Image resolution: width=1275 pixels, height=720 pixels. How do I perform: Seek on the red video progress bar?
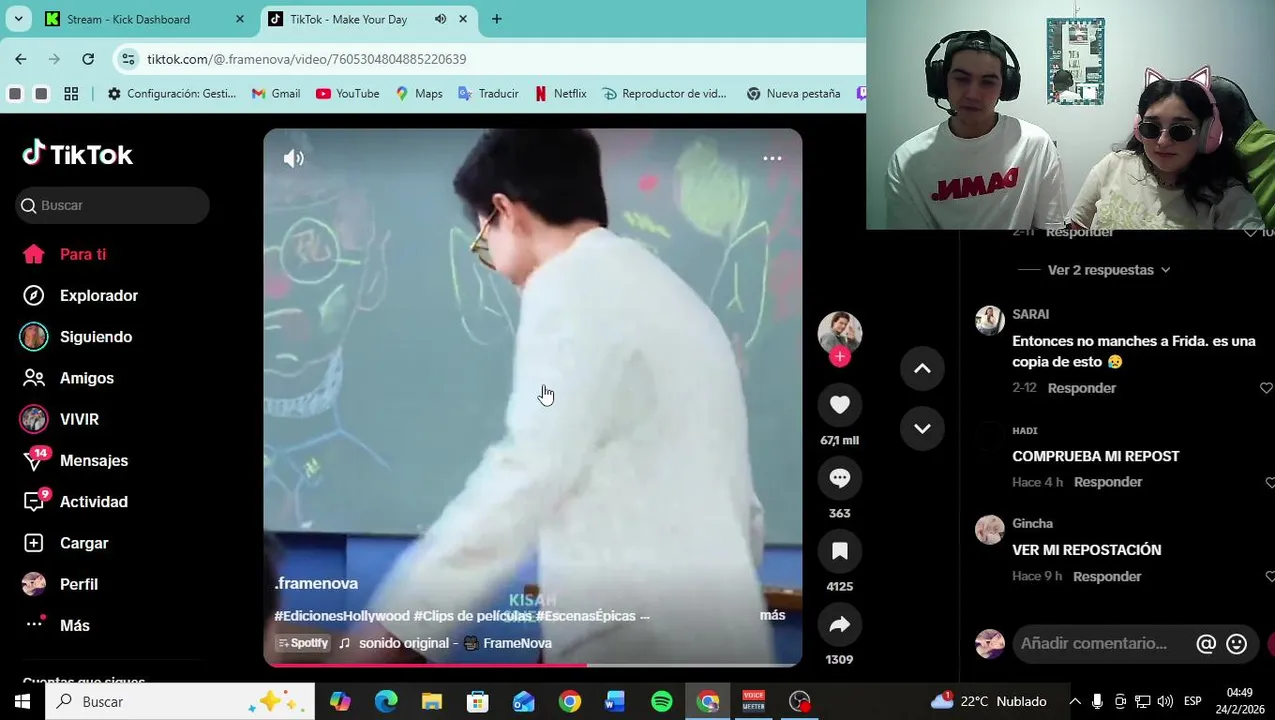(532, 664)
